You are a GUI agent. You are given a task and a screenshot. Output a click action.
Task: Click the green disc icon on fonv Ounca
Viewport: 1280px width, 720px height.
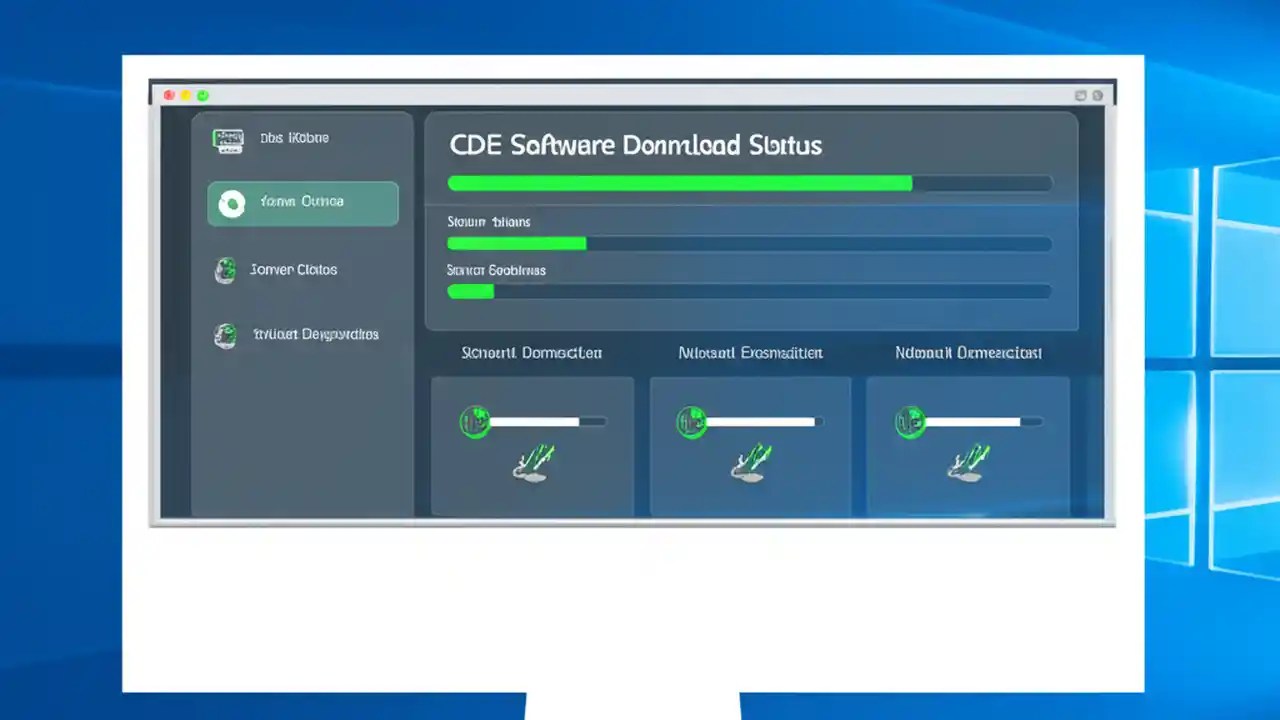pyautogui.click(x=232, y=203)
